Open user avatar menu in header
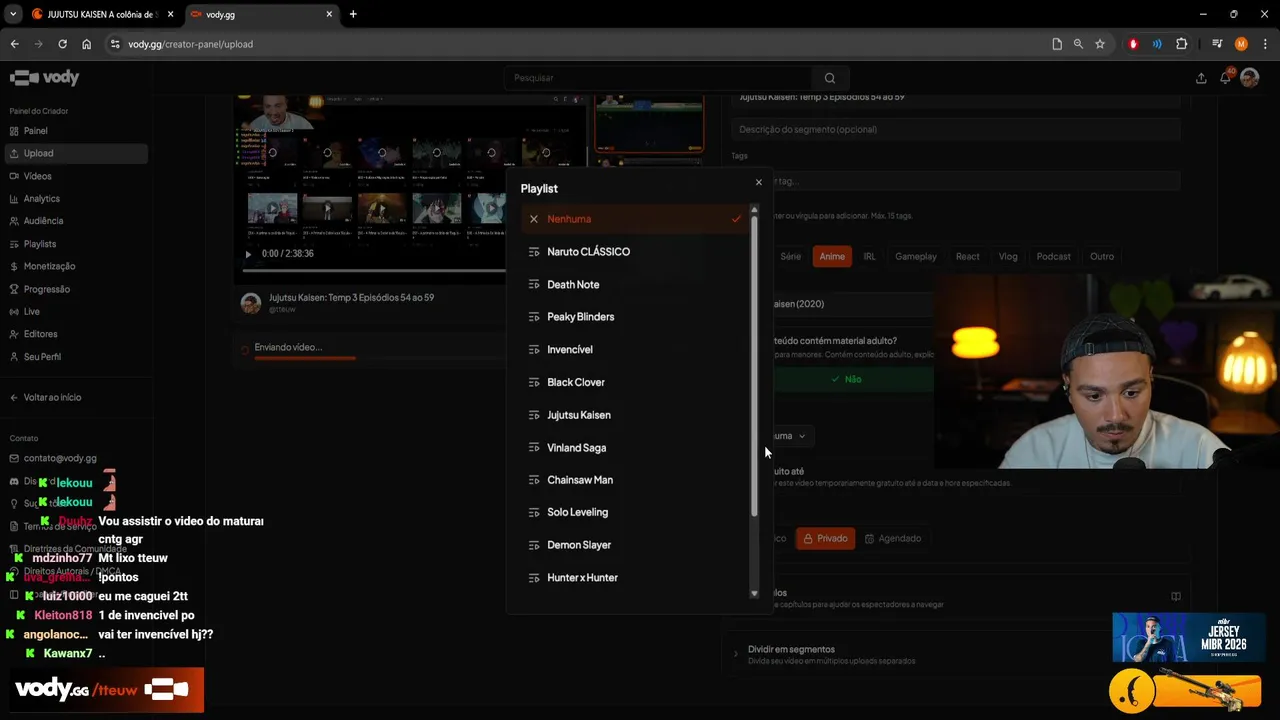Image resolution: width=1280 pixels, height=720 pixels. coord(1249,78)
